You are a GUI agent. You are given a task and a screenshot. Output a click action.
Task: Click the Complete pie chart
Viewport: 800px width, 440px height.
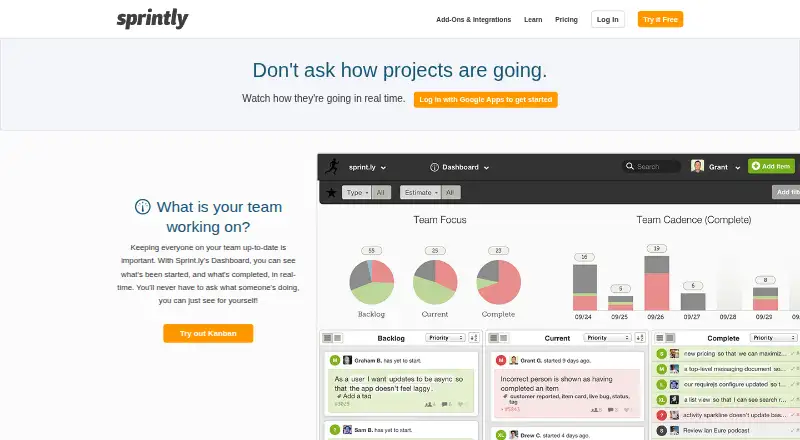[x=498, y=282]
